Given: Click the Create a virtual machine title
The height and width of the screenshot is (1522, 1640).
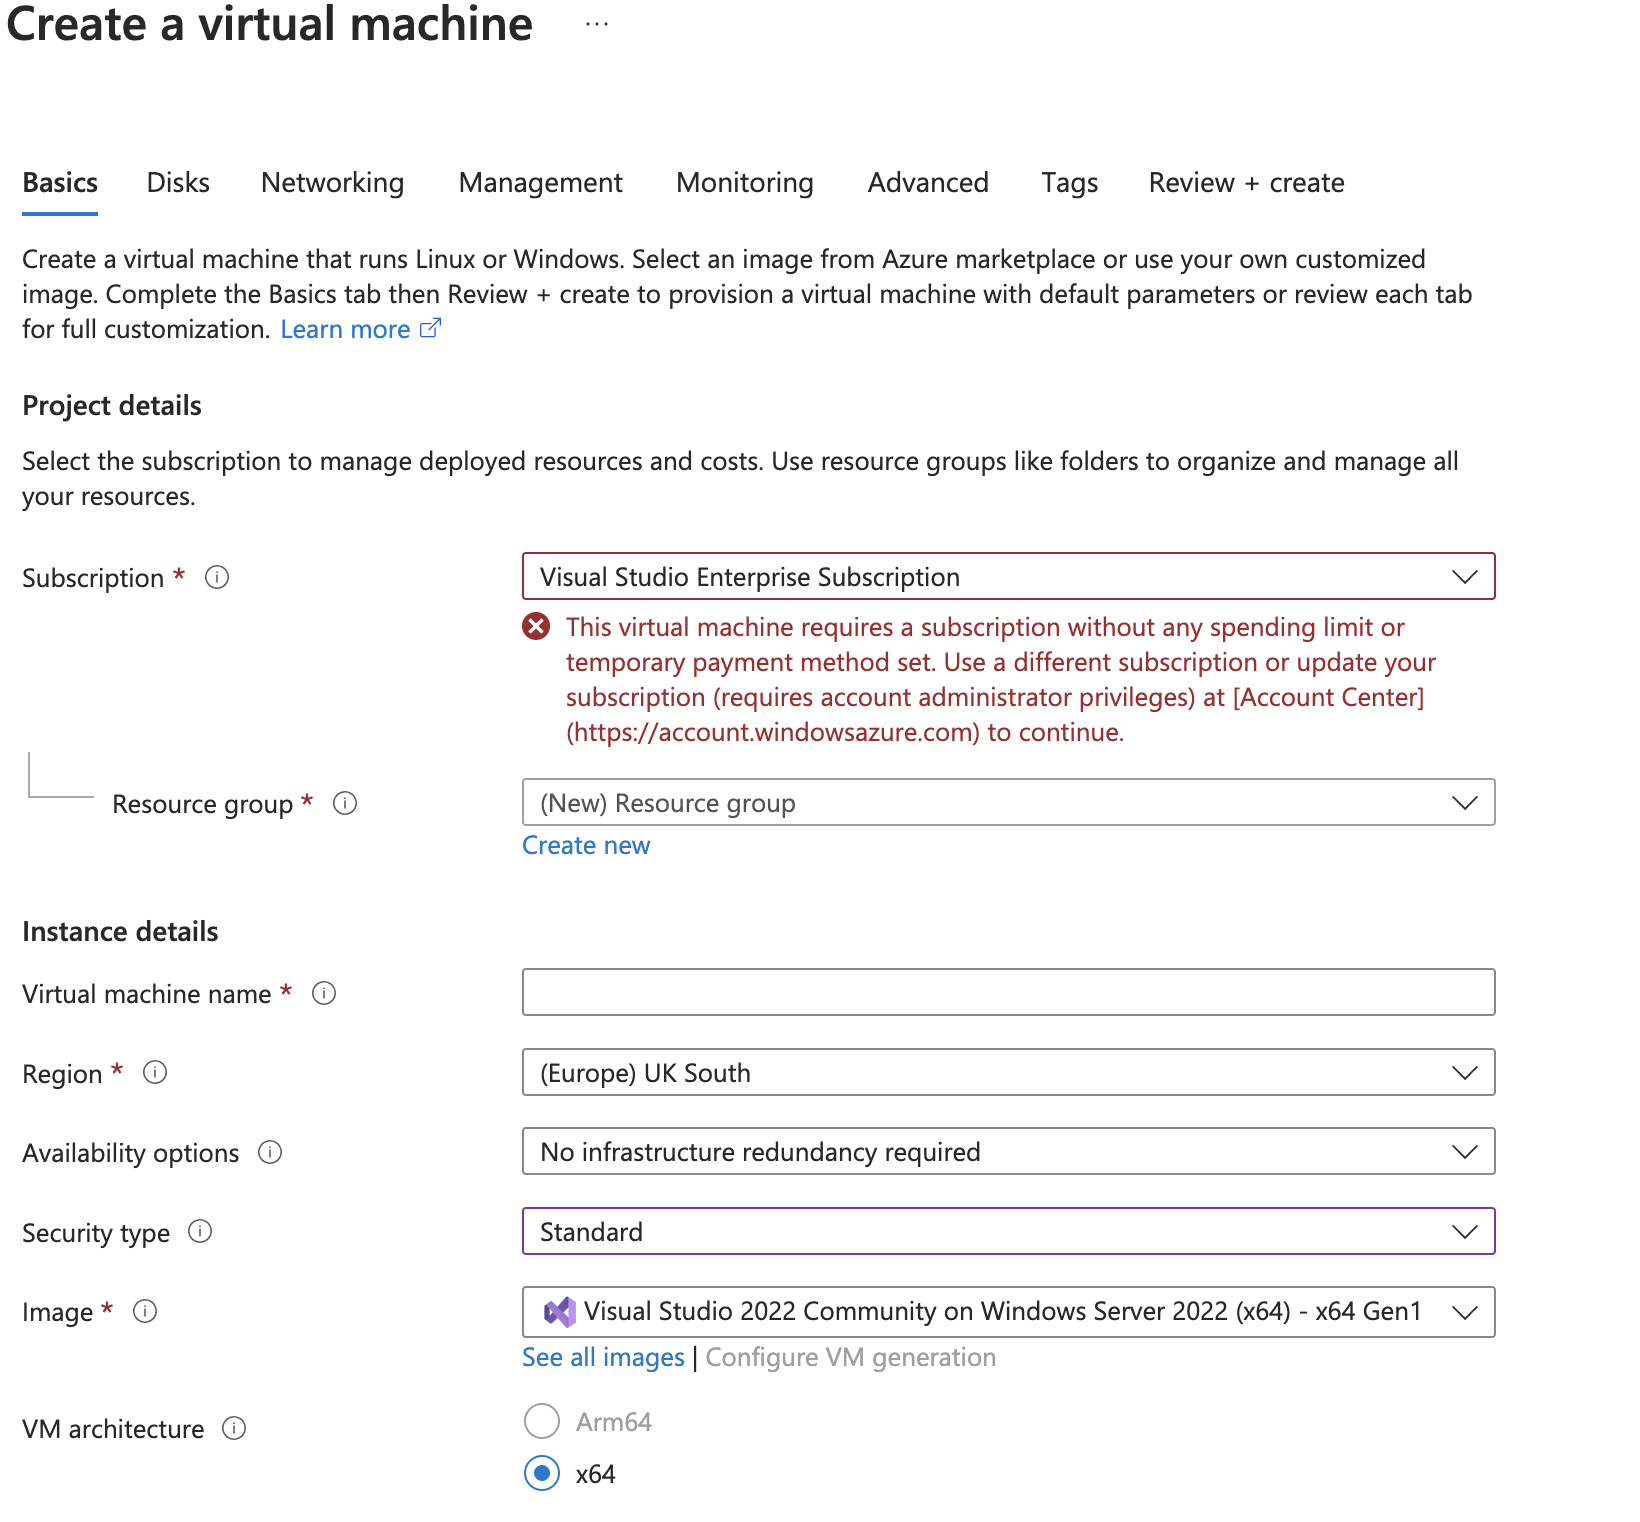Looking at the screenshot, I should 270,24.
